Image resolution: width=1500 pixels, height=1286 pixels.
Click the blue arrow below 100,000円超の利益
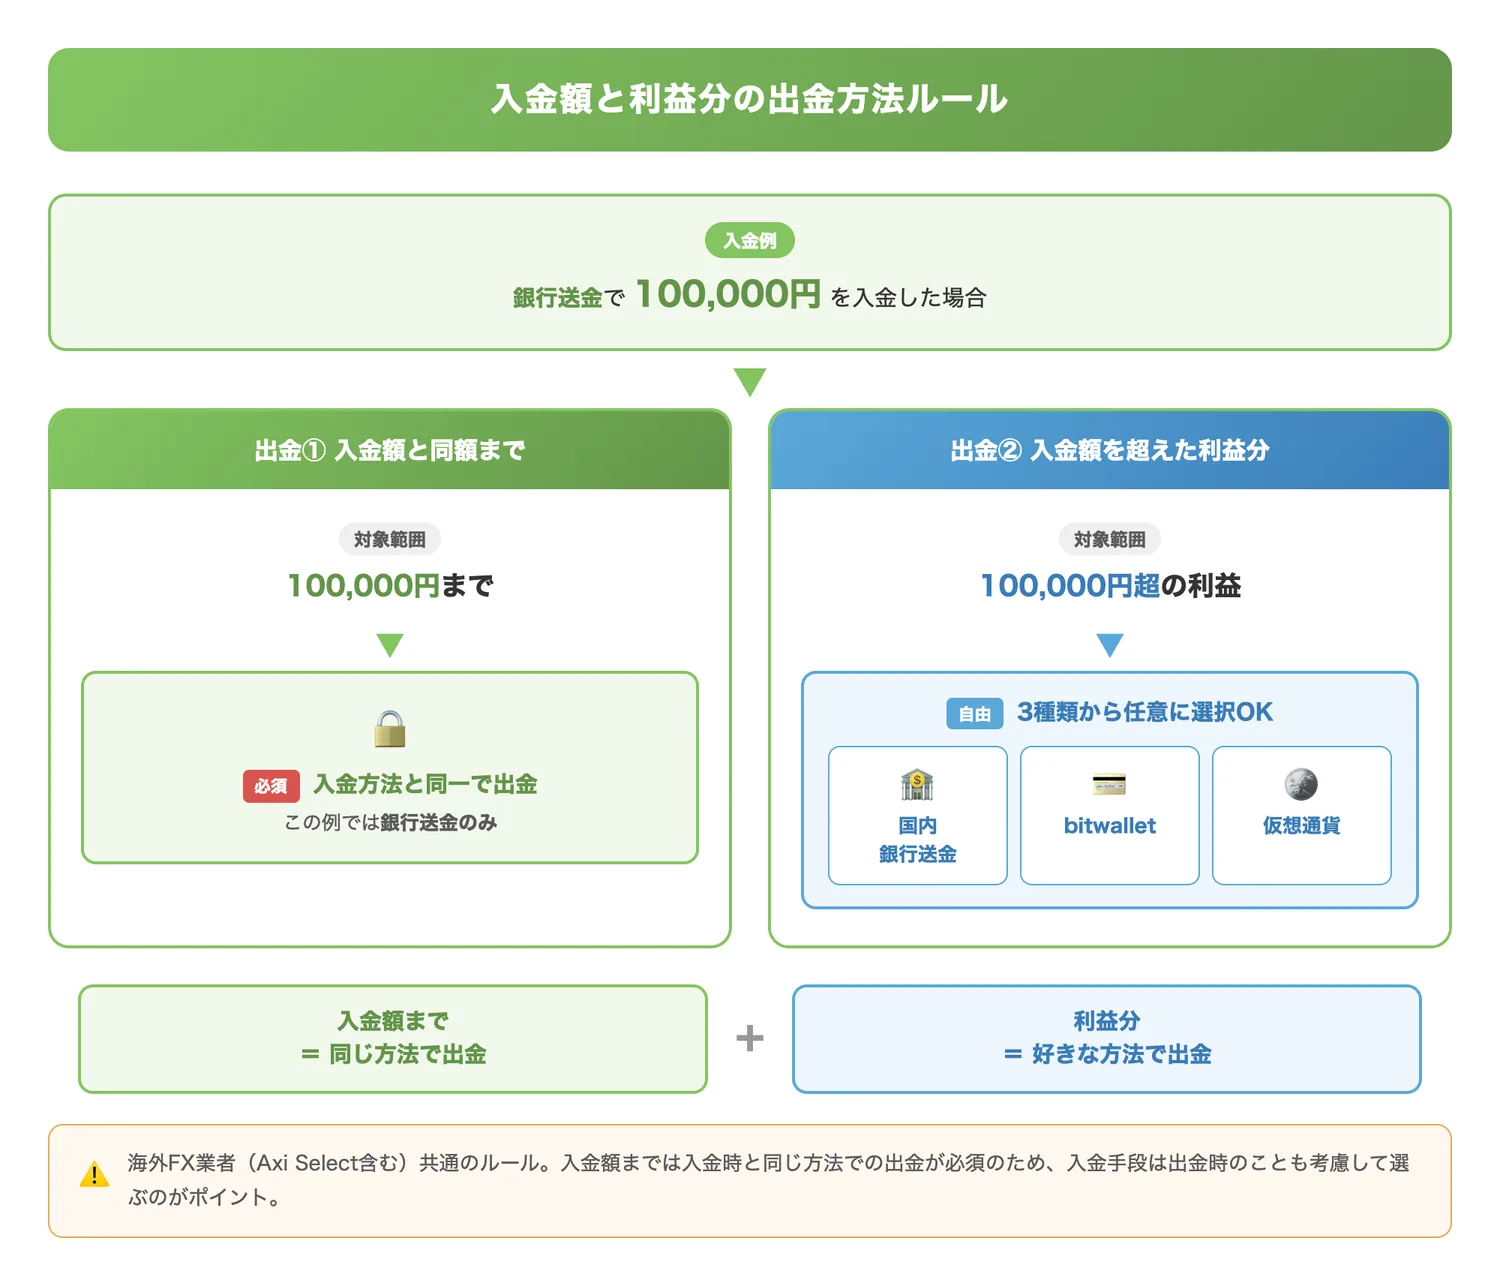click(1110, 645)
